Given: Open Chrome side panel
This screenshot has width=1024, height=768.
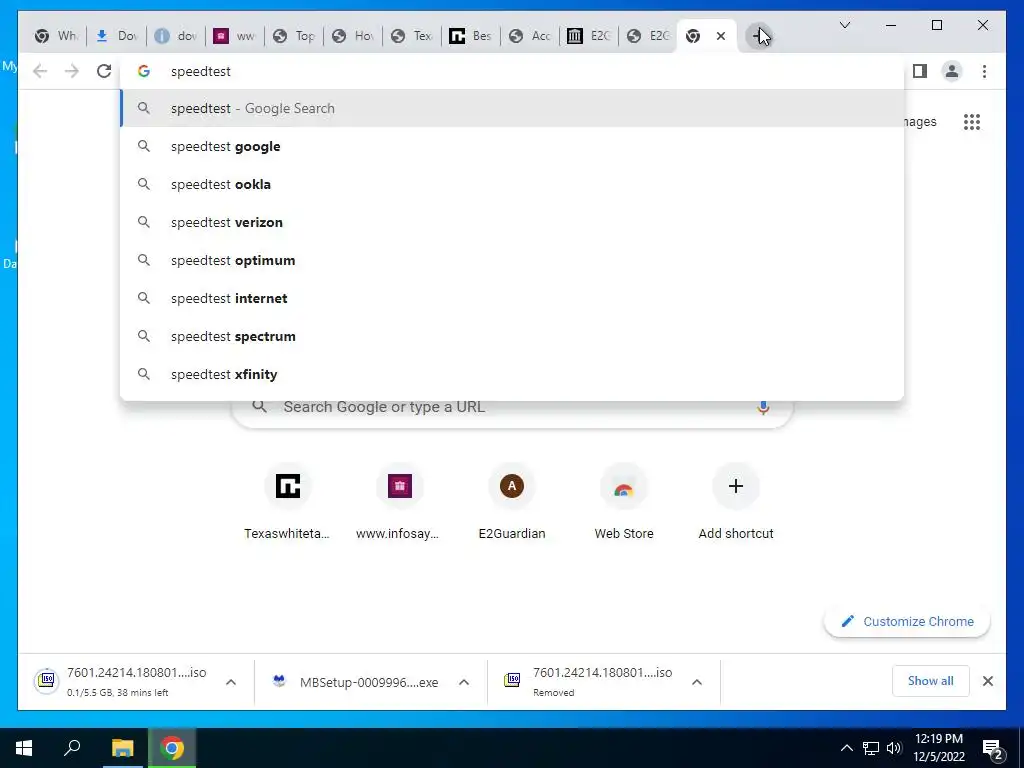Looking at the screenshot, I should [x=920, y=71].
